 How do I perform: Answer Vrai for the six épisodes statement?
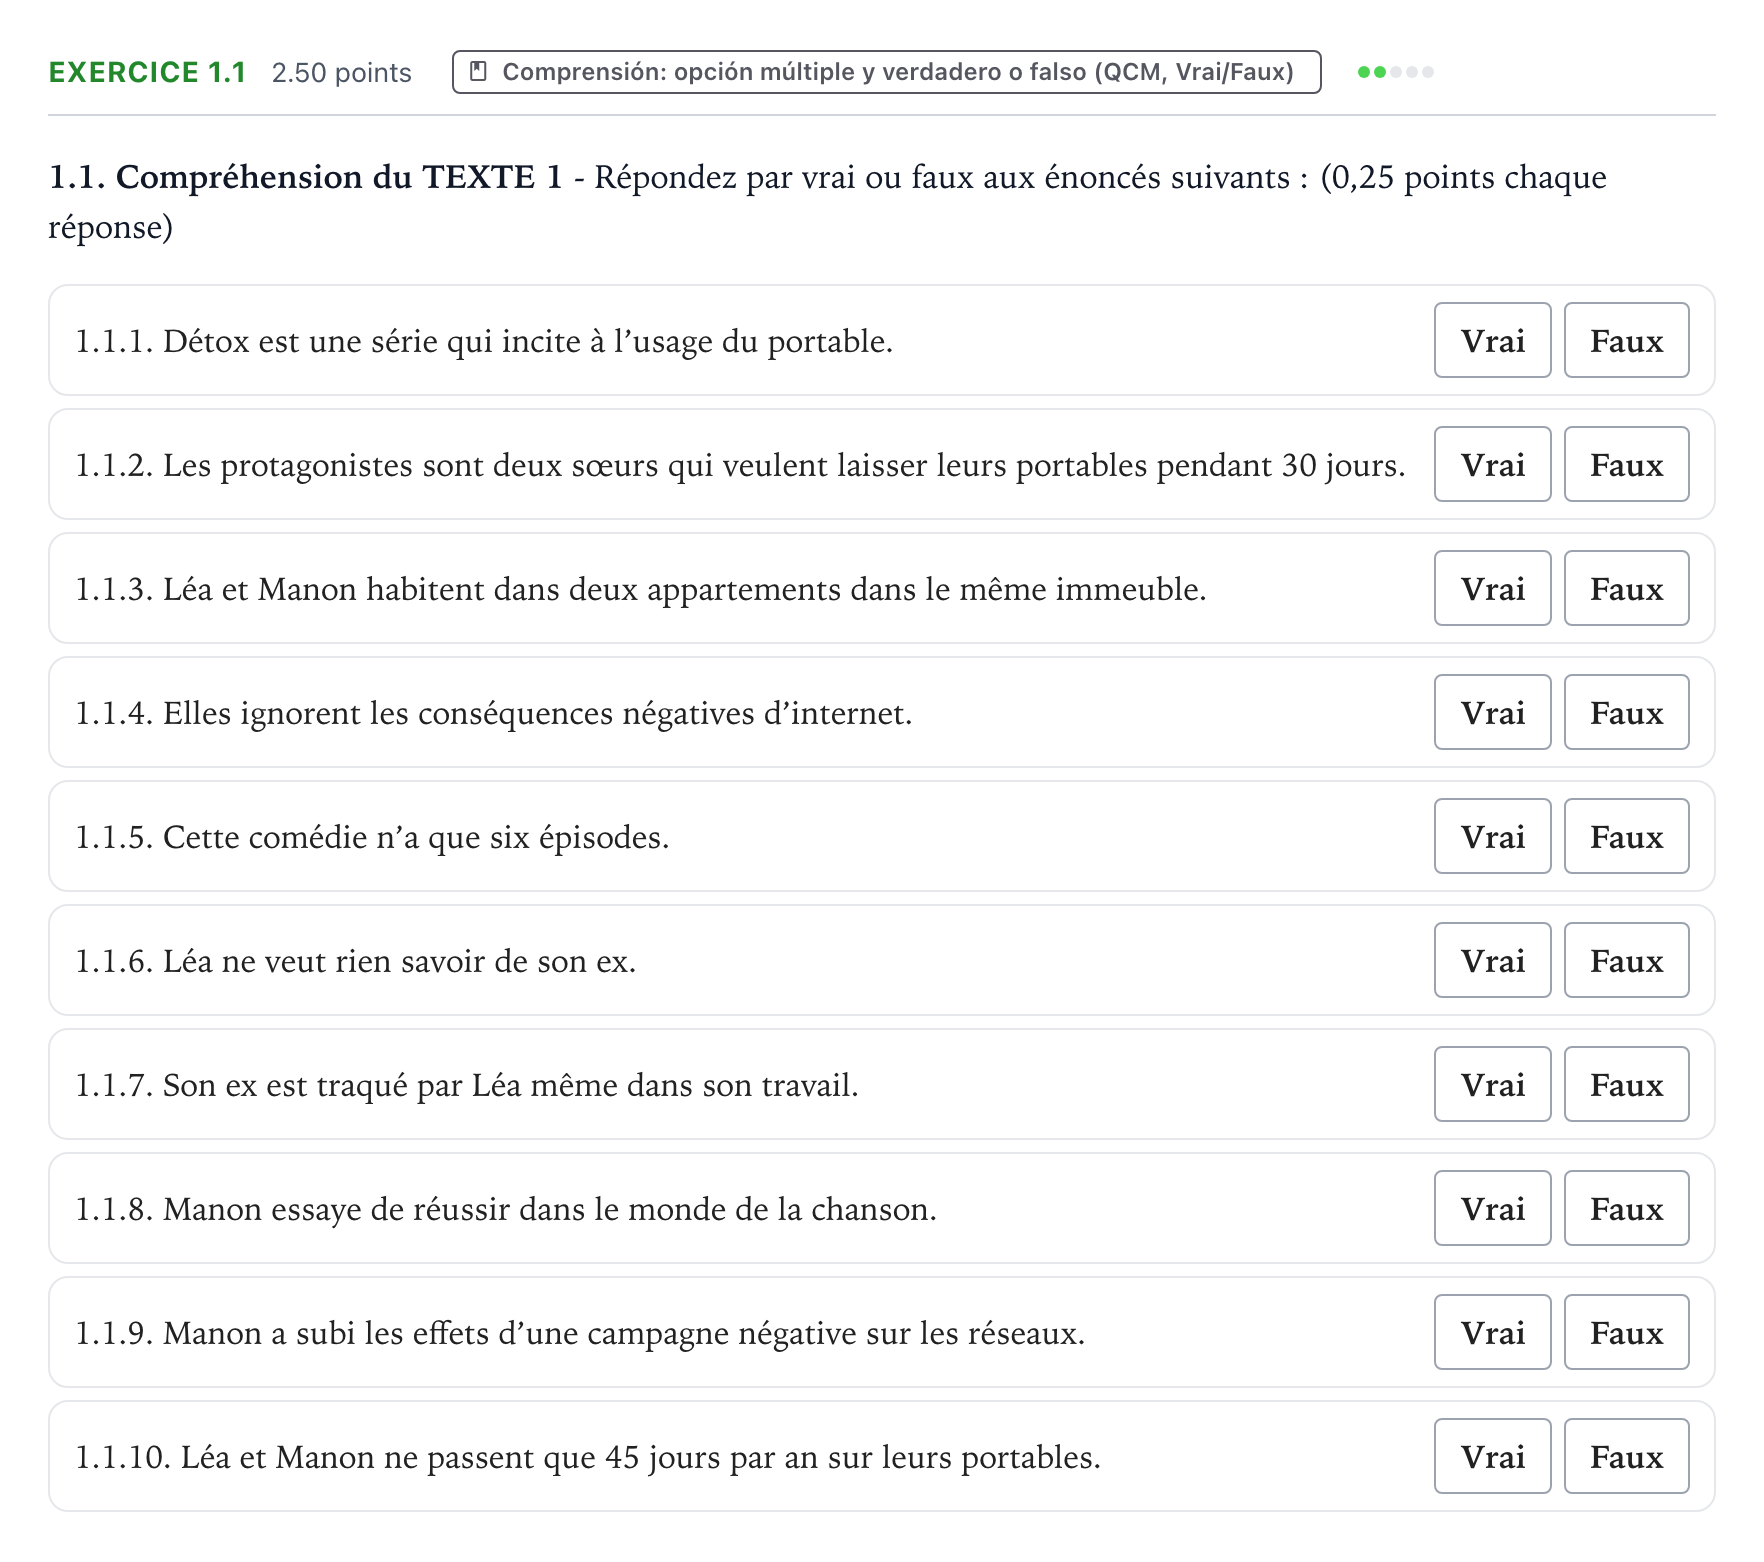point(1492,836)
